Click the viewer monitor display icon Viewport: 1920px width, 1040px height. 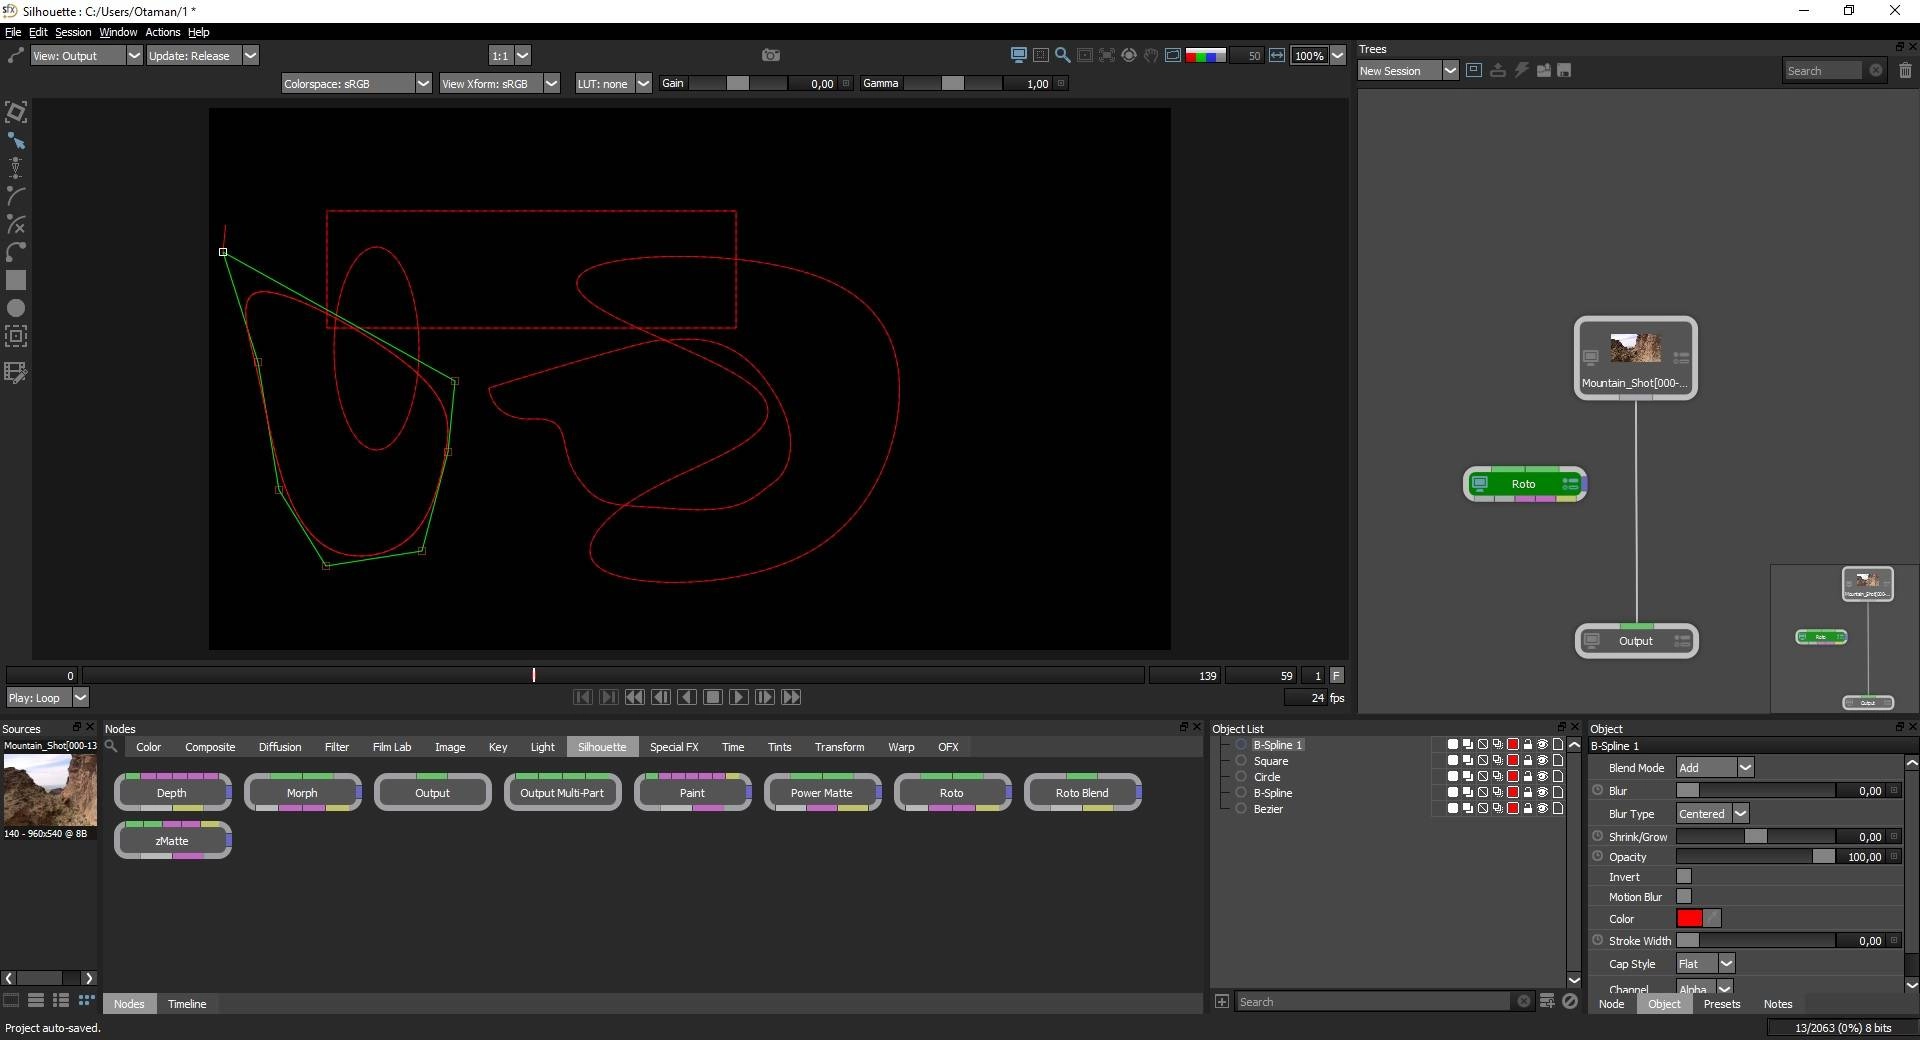1019,56
